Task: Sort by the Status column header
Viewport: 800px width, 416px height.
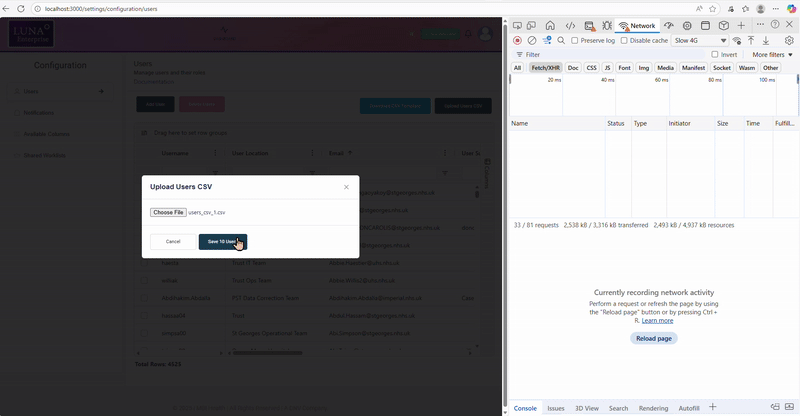Action: [x=619, y=124]
